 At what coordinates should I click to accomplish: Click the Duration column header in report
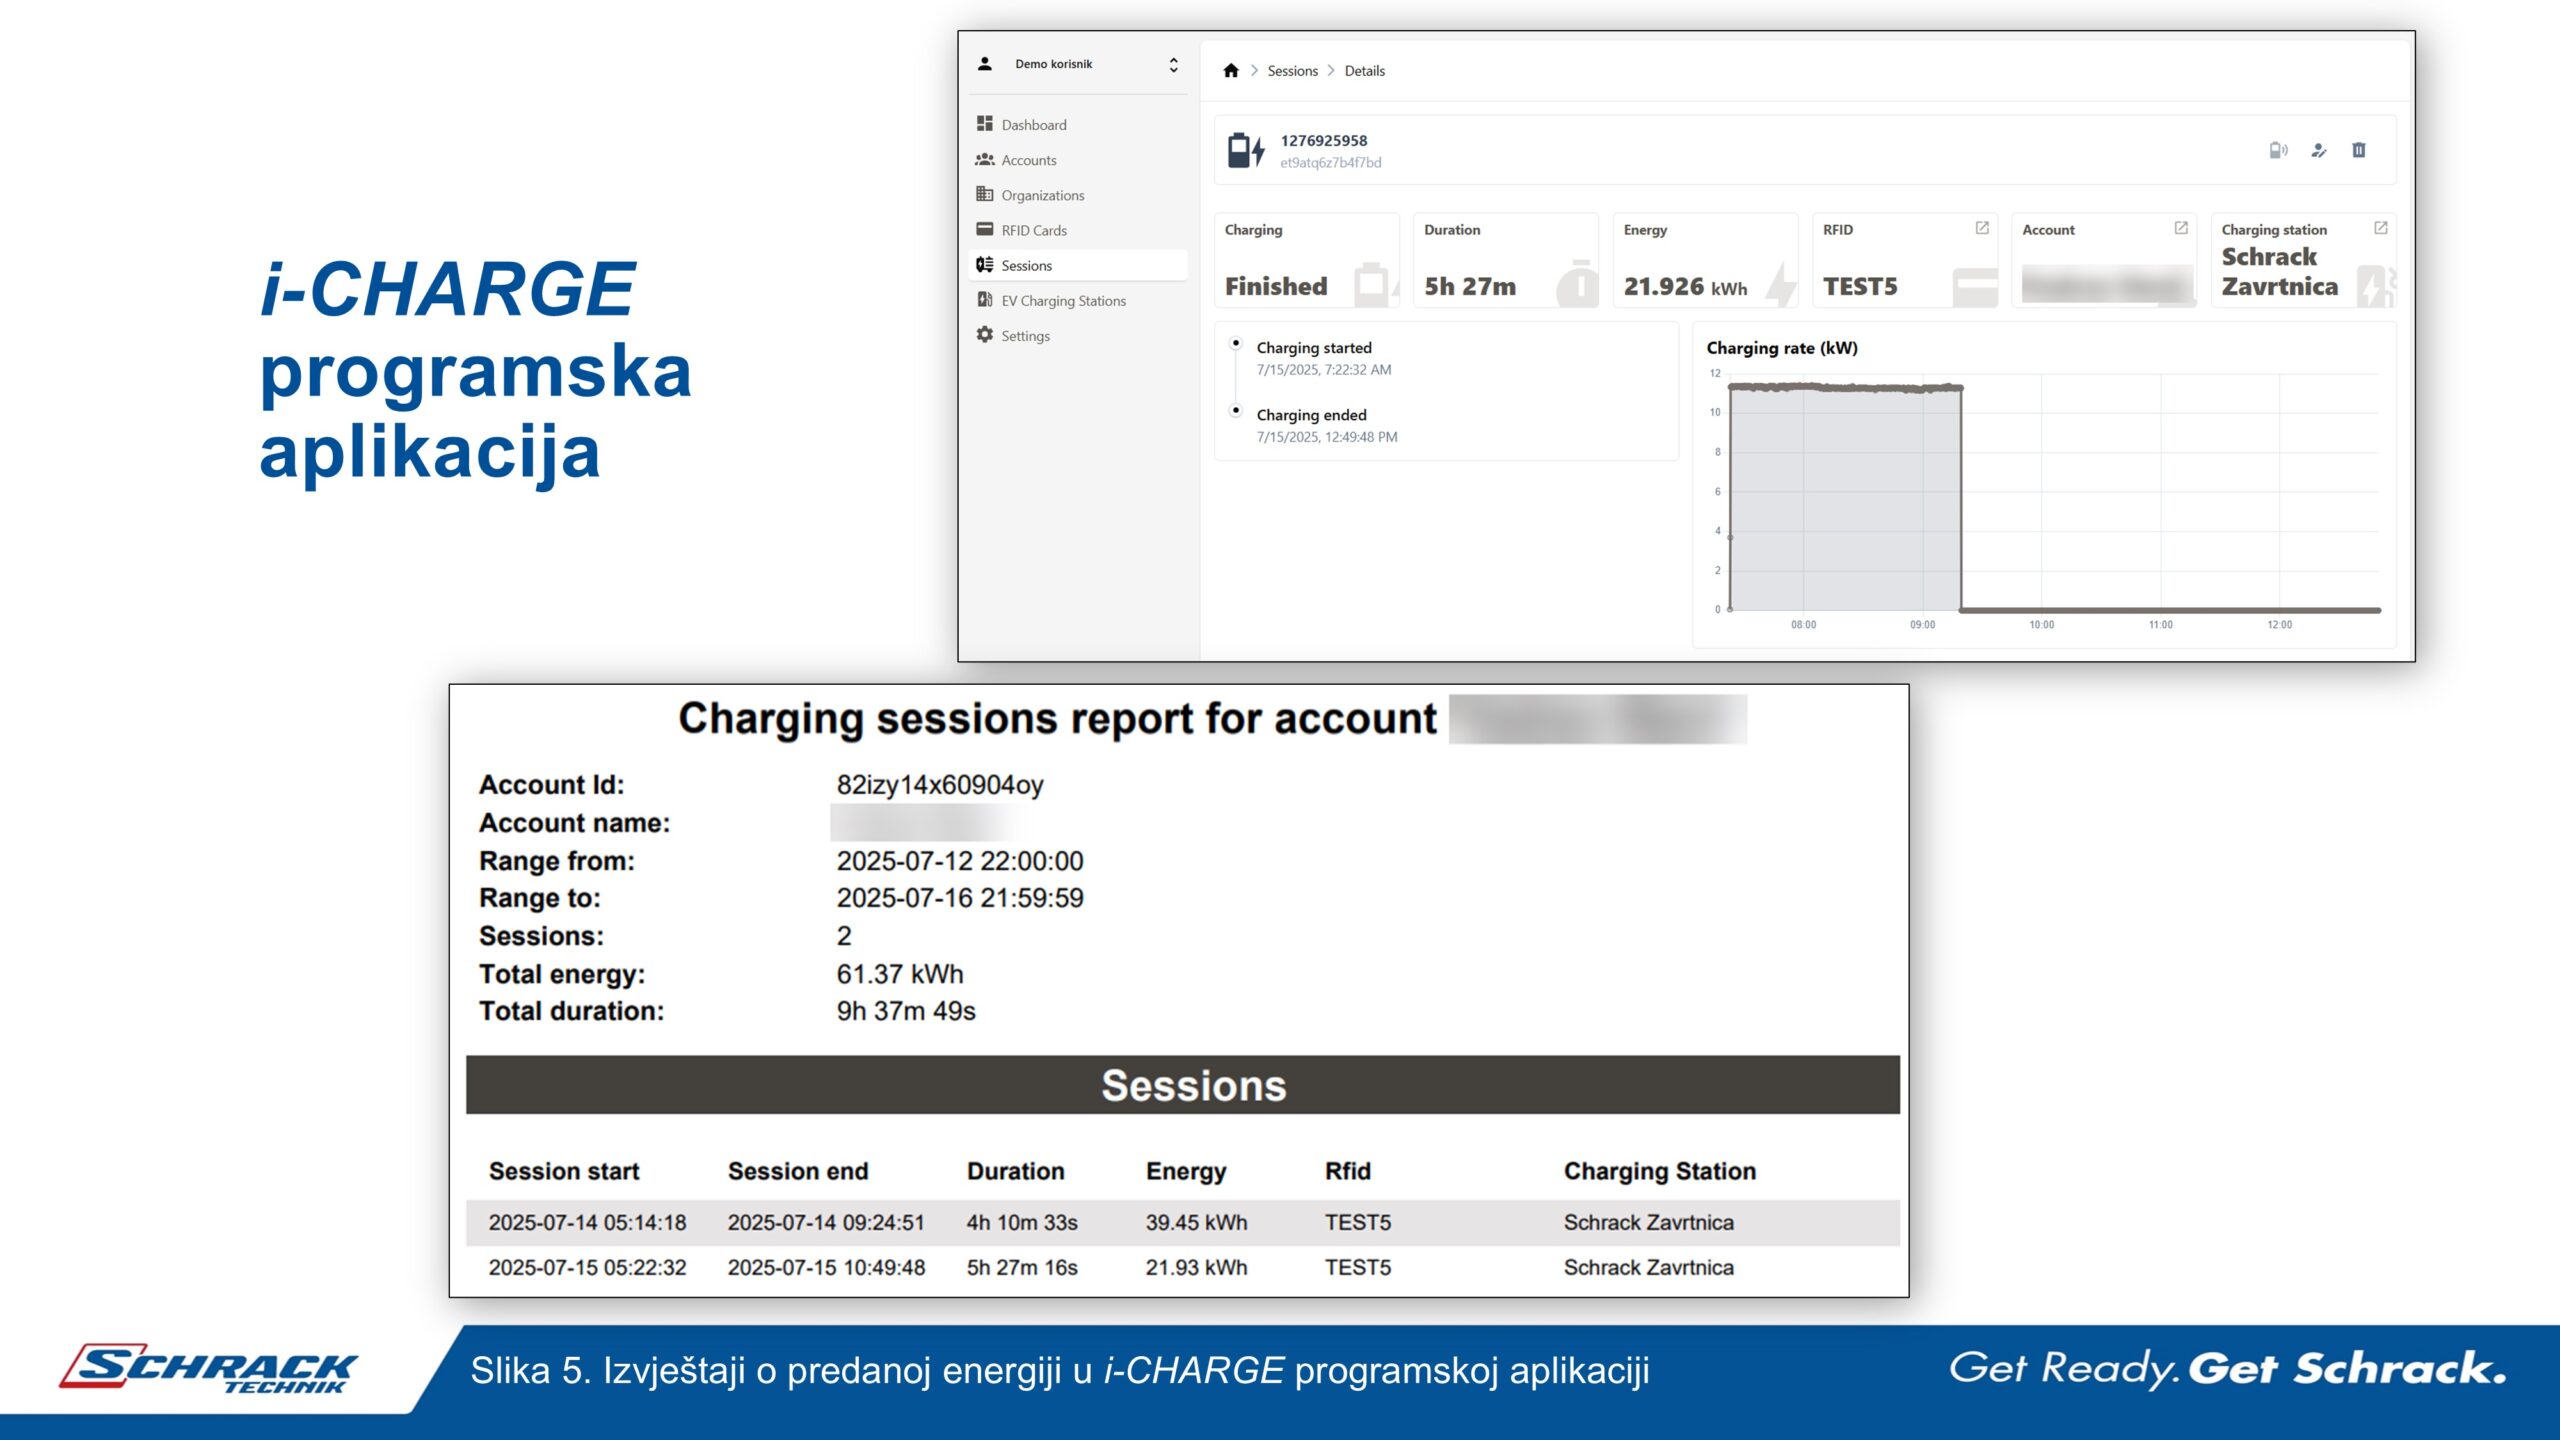coord(1015,1171)
